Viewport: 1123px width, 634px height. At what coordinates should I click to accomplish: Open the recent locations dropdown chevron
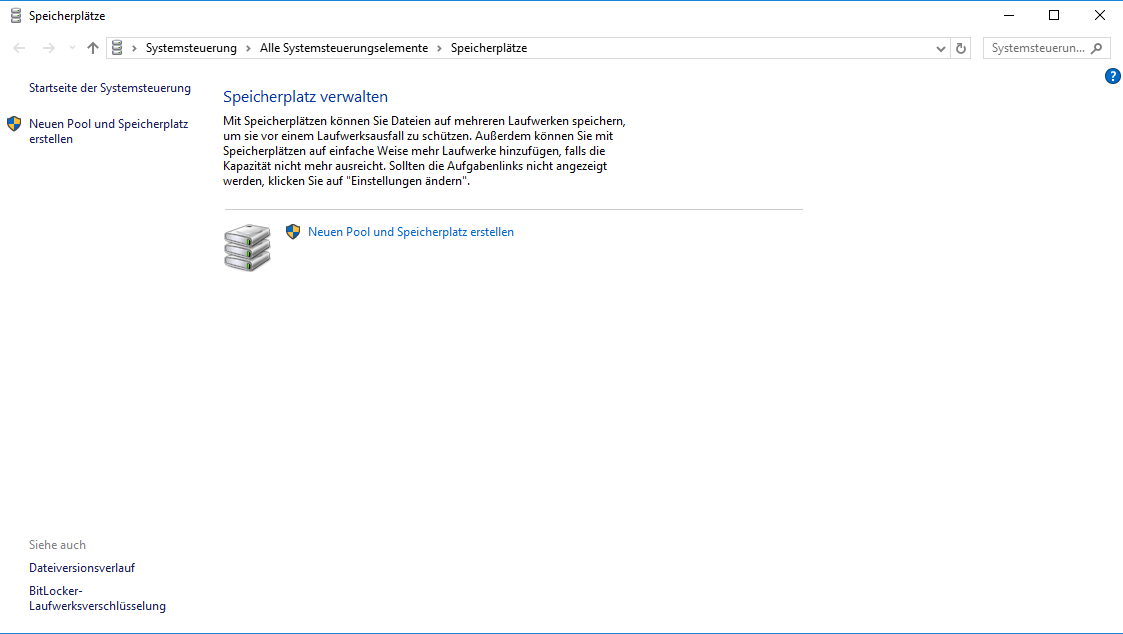pos(72,48)
